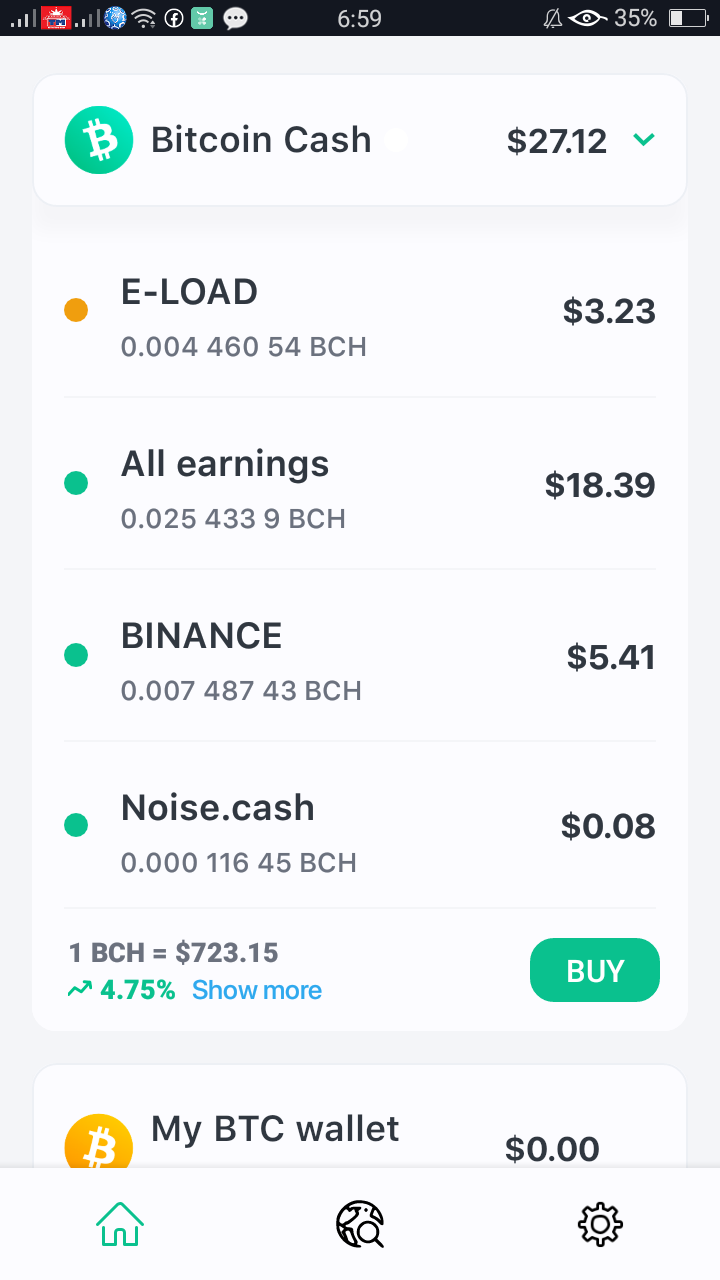
Task: Open the All earnings wallet
Action: 360,484
